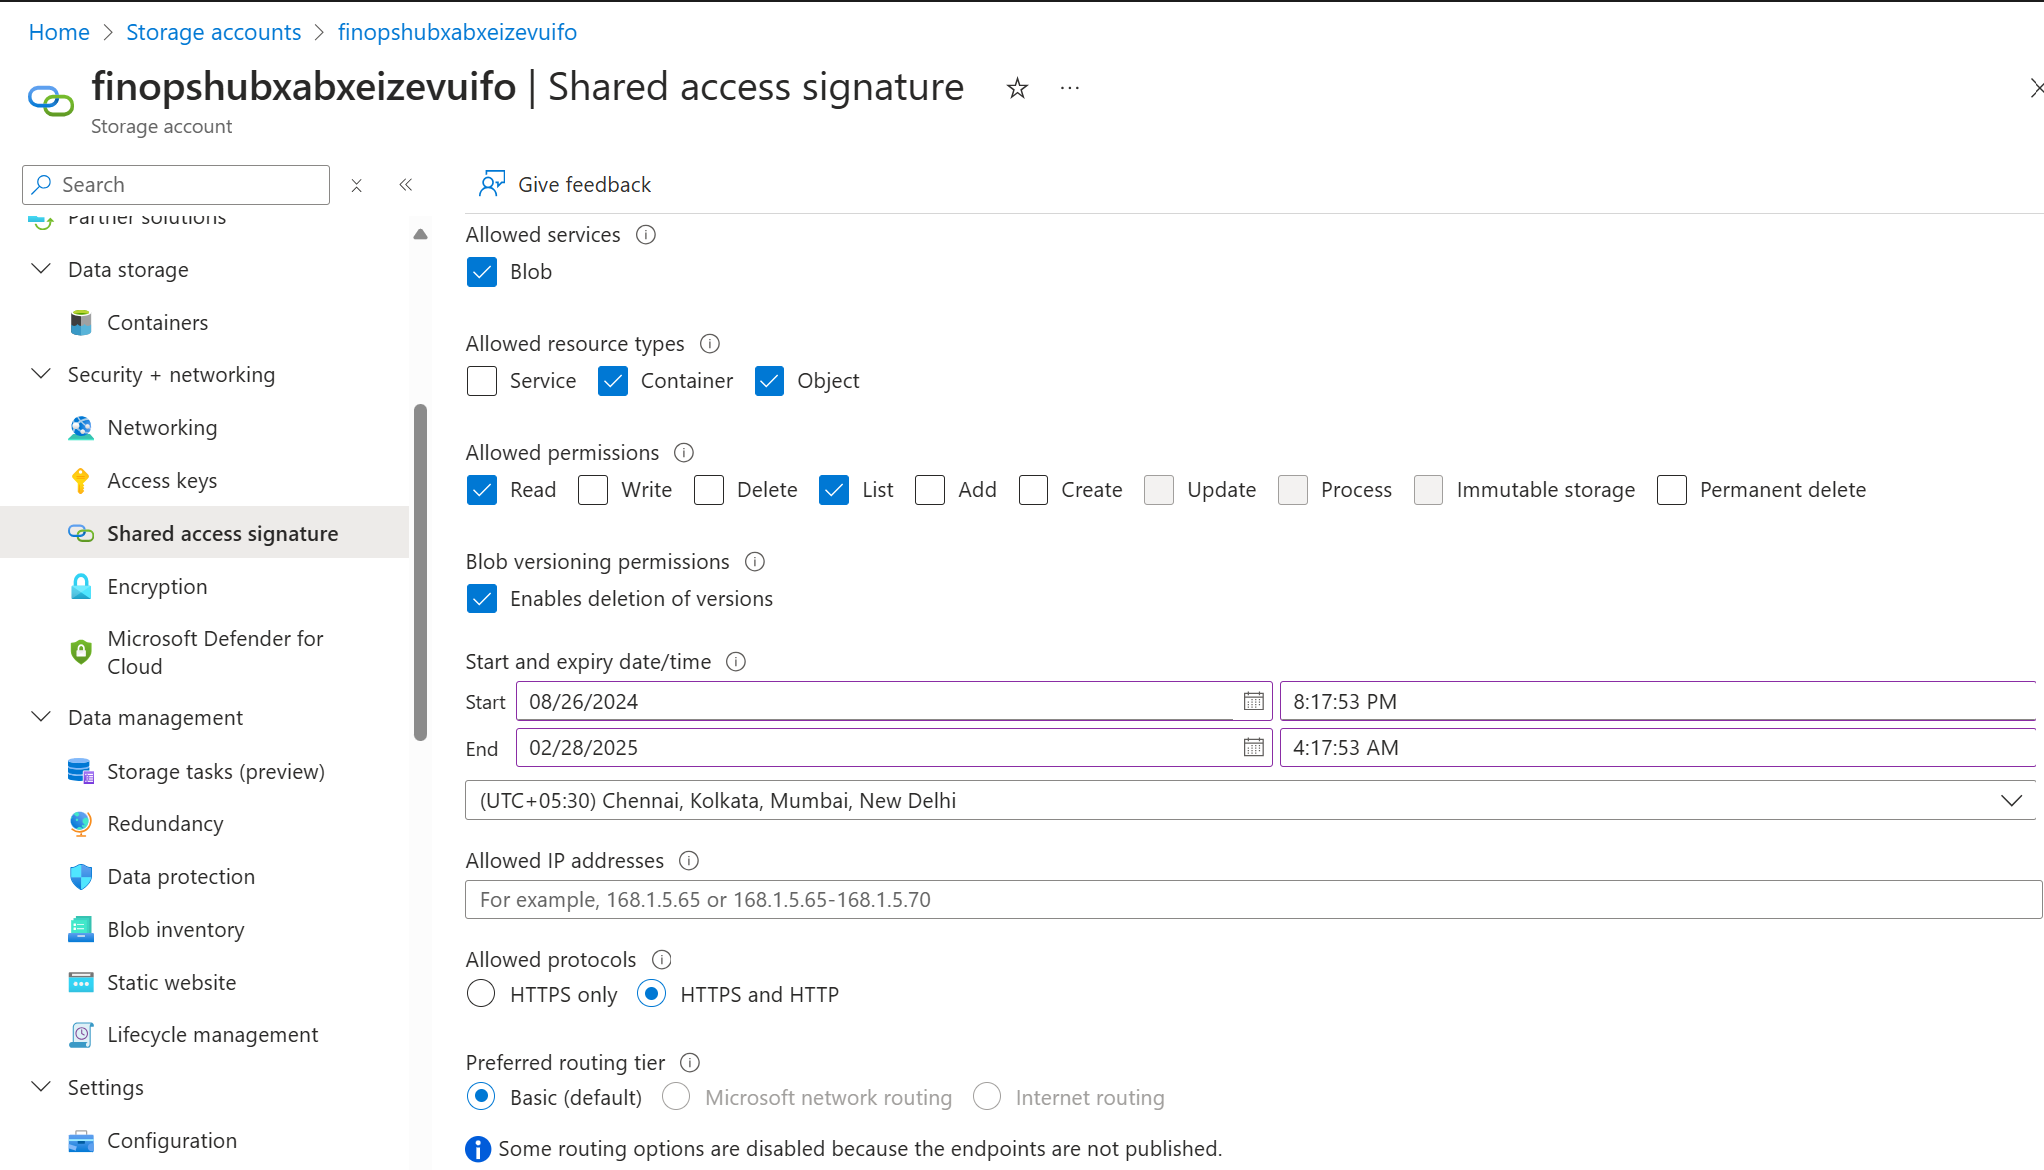Click the Static website icon
The image size is (2044, 1170).
tap(81, 983)
